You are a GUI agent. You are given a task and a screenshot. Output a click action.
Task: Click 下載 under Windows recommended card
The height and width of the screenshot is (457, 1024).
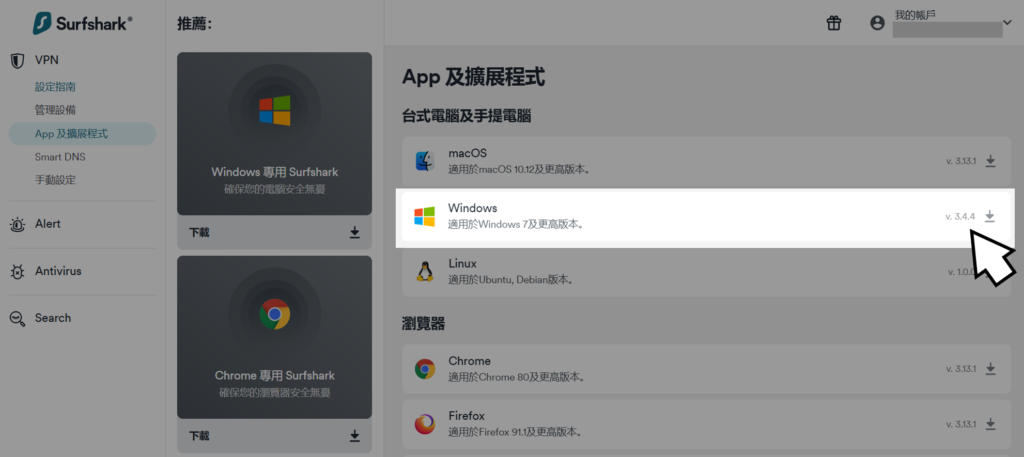tap(199, 232)
